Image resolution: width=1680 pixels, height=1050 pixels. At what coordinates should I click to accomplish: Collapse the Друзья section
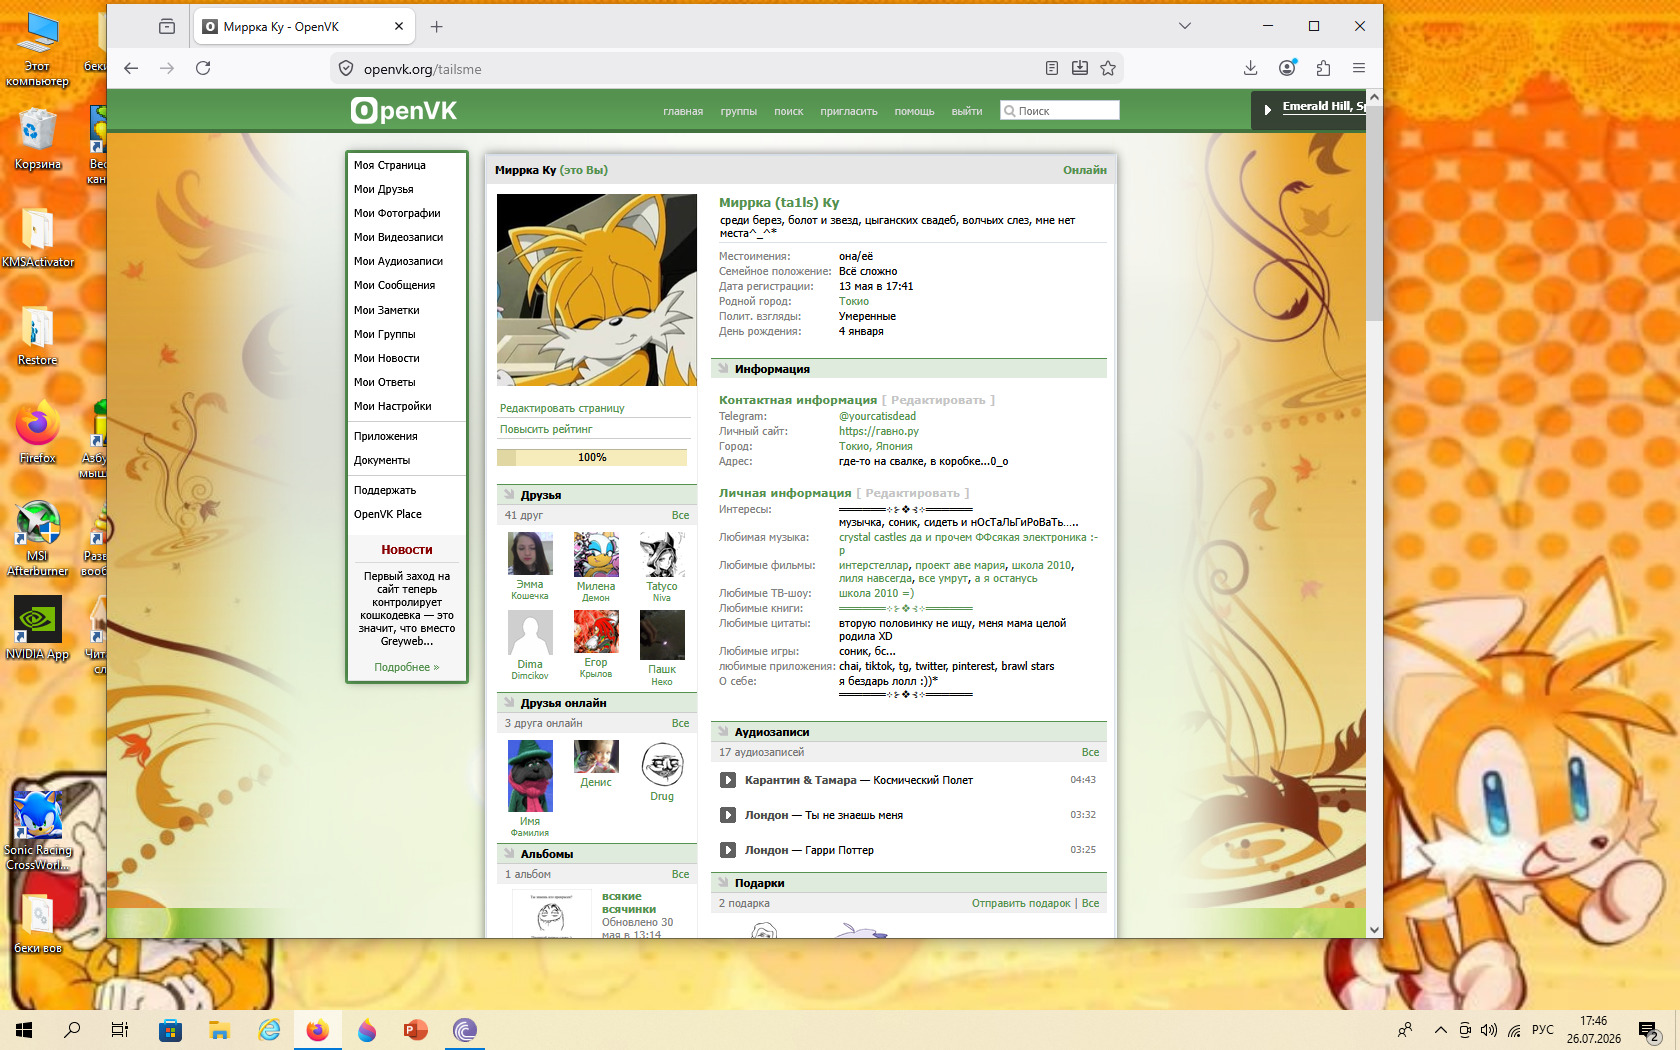tap(509, 495)
